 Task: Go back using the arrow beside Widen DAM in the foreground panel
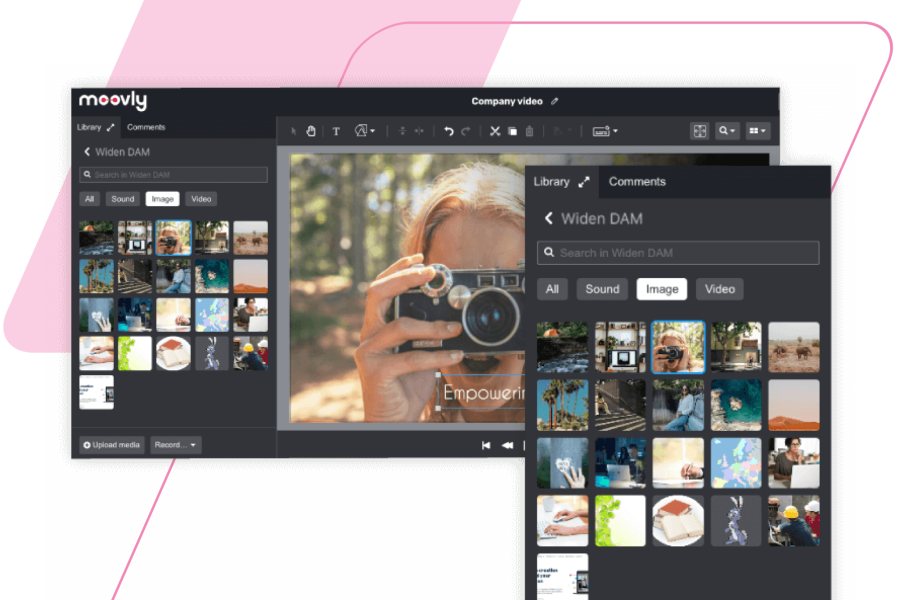pyautogui.click(x=548, y=218)
